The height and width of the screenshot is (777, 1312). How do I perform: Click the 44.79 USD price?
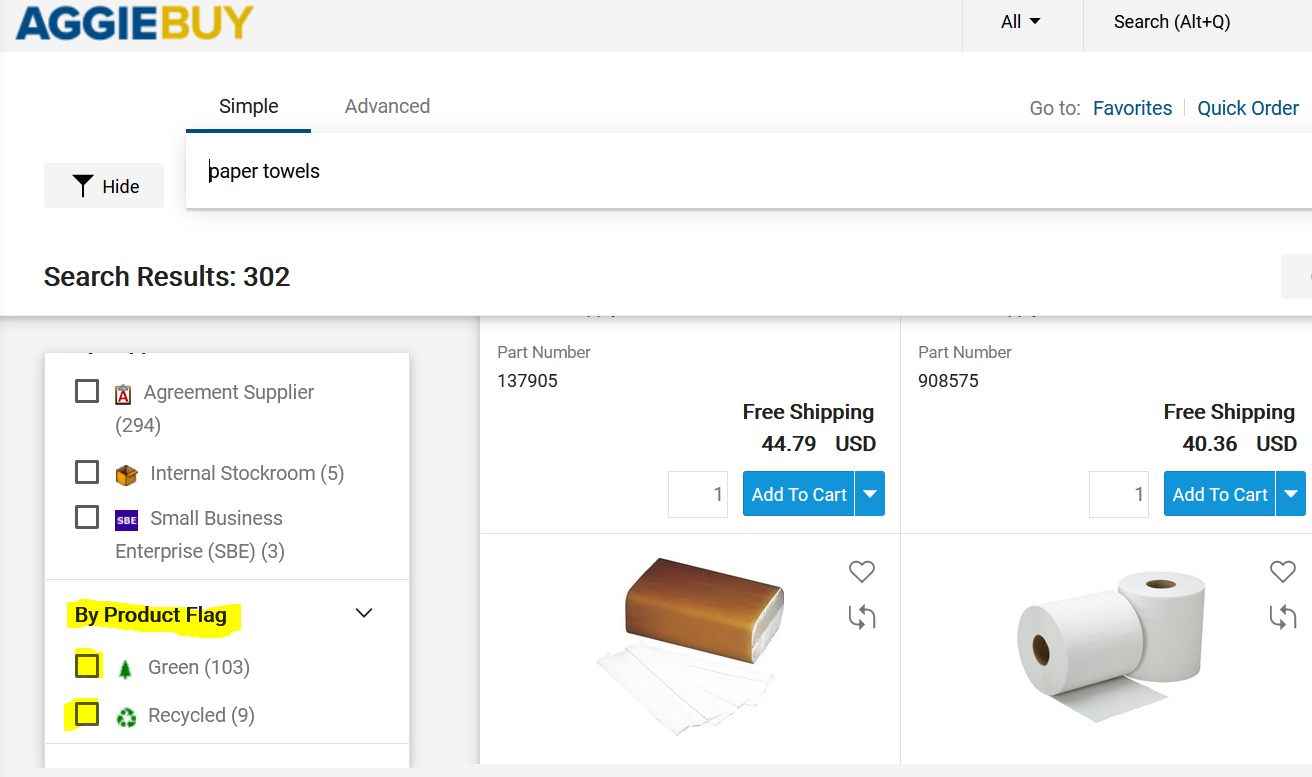point(819,443)
